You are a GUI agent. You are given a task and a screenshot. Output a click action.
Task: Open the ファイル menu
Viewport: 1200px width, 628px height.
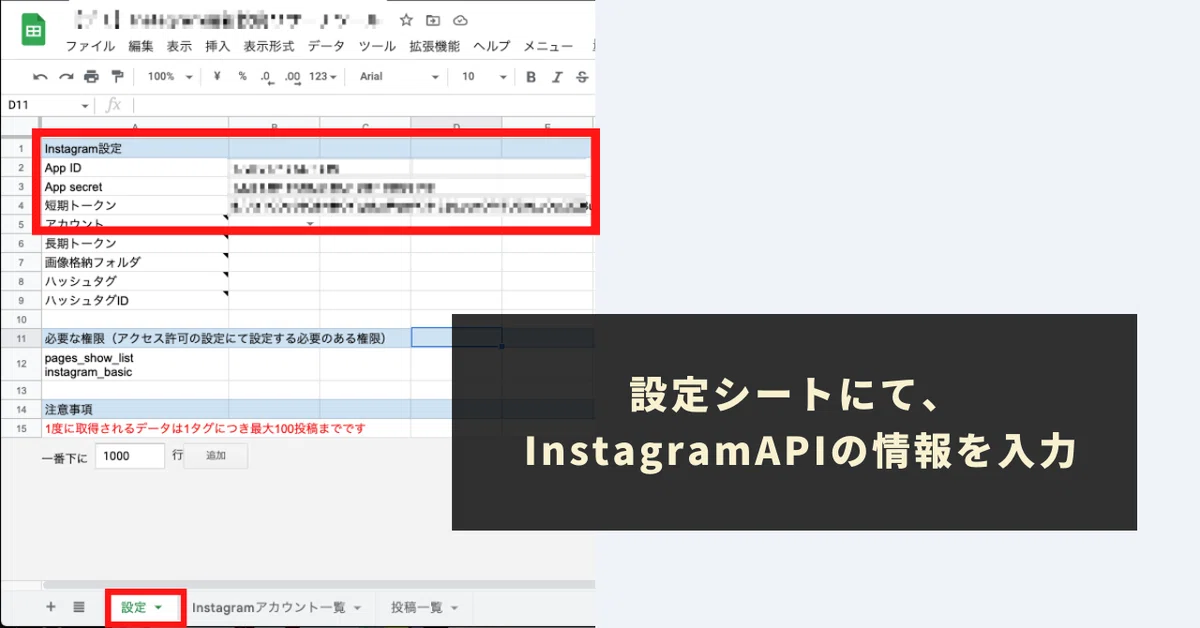[90, 46]
